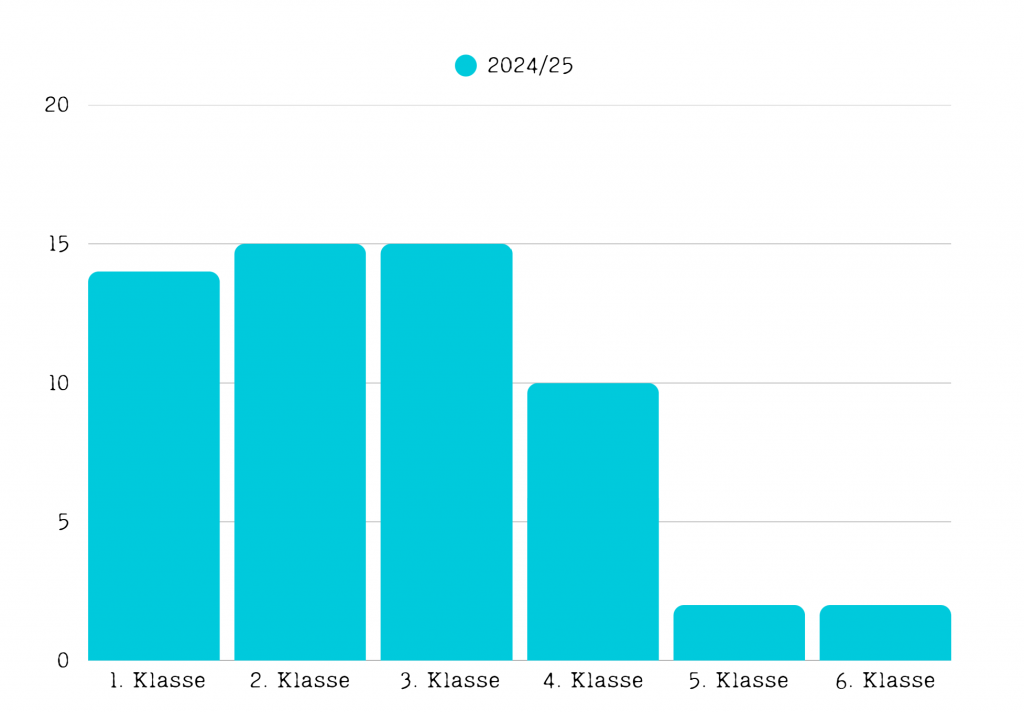Toggle the 2024/25 series legend label
Viewport: 1024px width, 712px height.
click(x=530, y=66)
